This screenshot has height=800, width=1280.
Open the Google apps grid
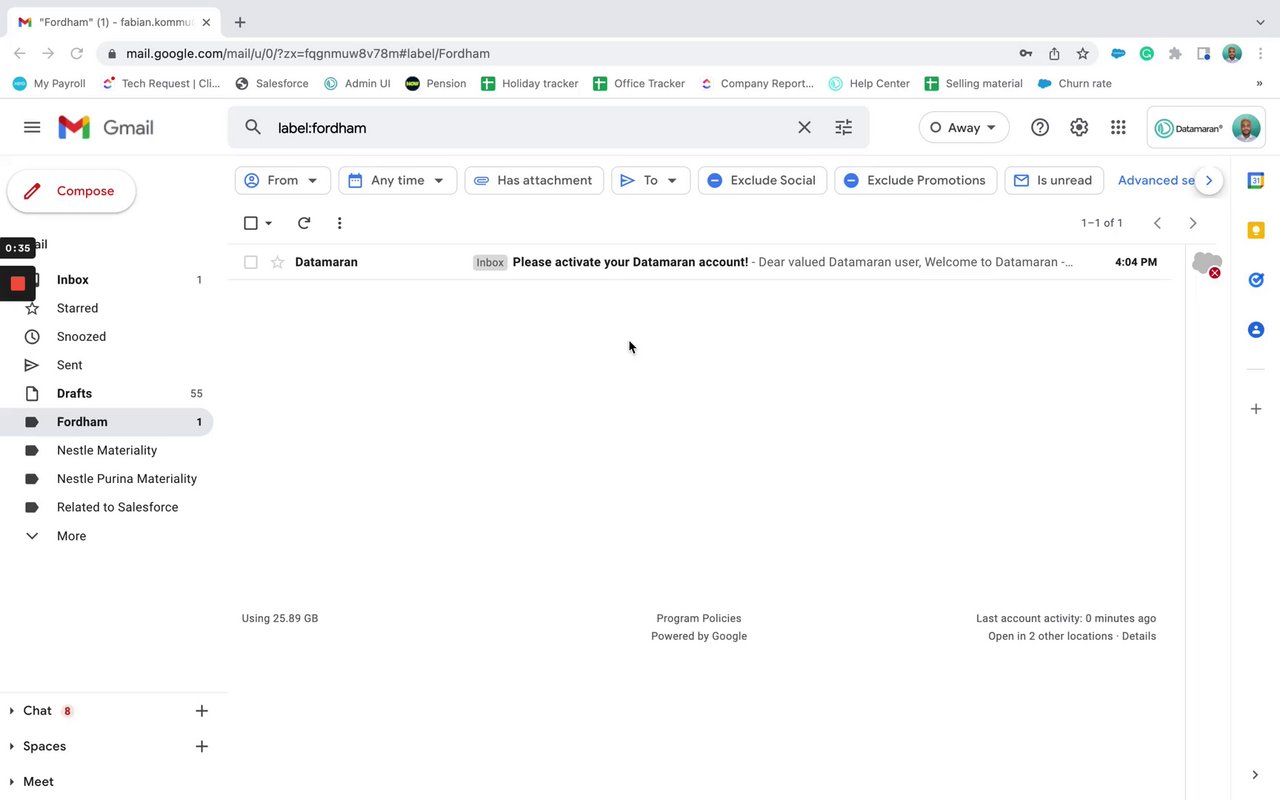point(1118,127)
